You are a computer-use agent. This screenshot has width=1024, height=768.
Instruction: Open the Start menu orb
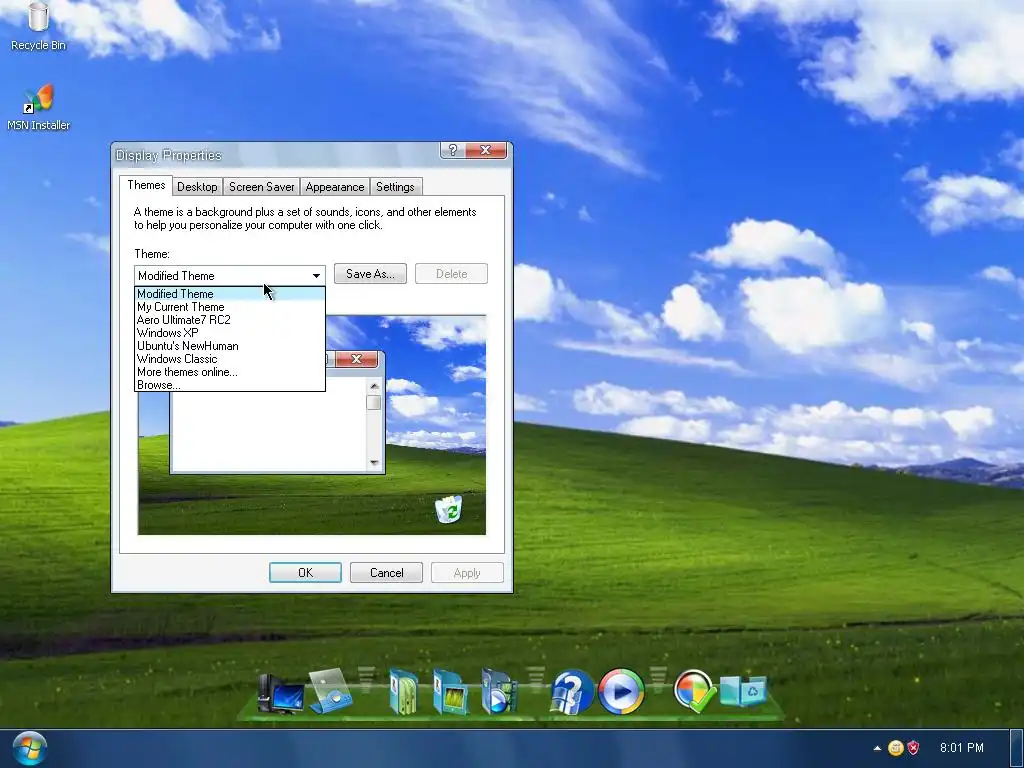(29, 748)
